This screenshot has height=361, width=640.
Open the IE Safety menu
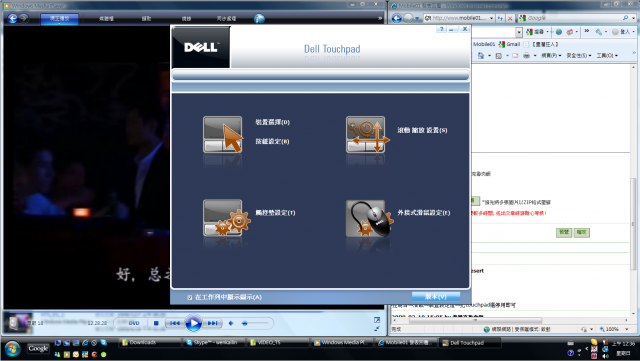[578, 56]
